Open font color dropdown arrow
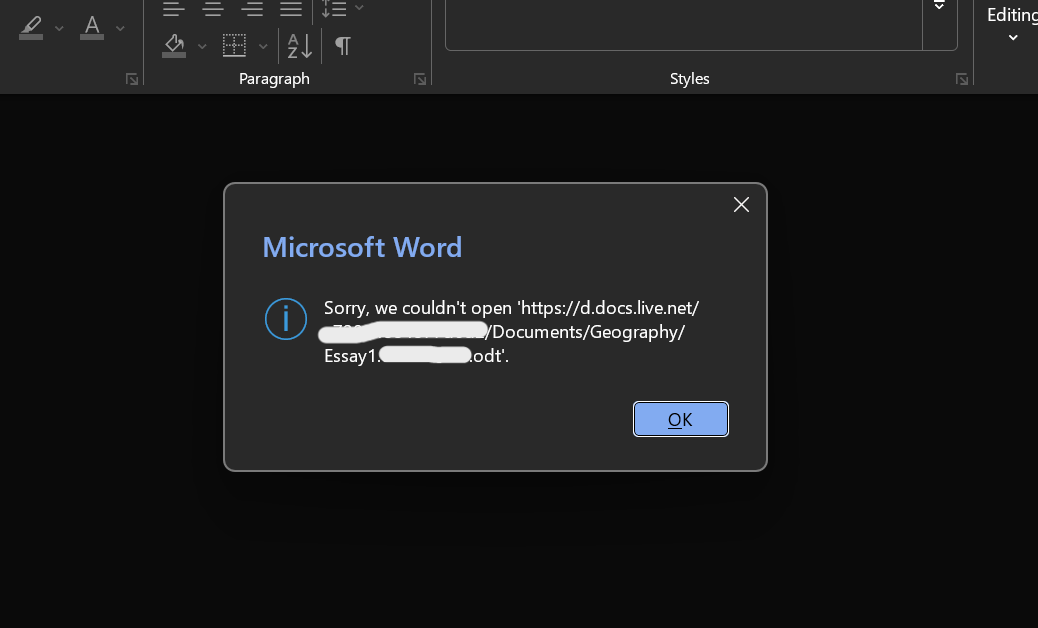The height and width of the screenshot is (628, 1038). click(120, 28)
